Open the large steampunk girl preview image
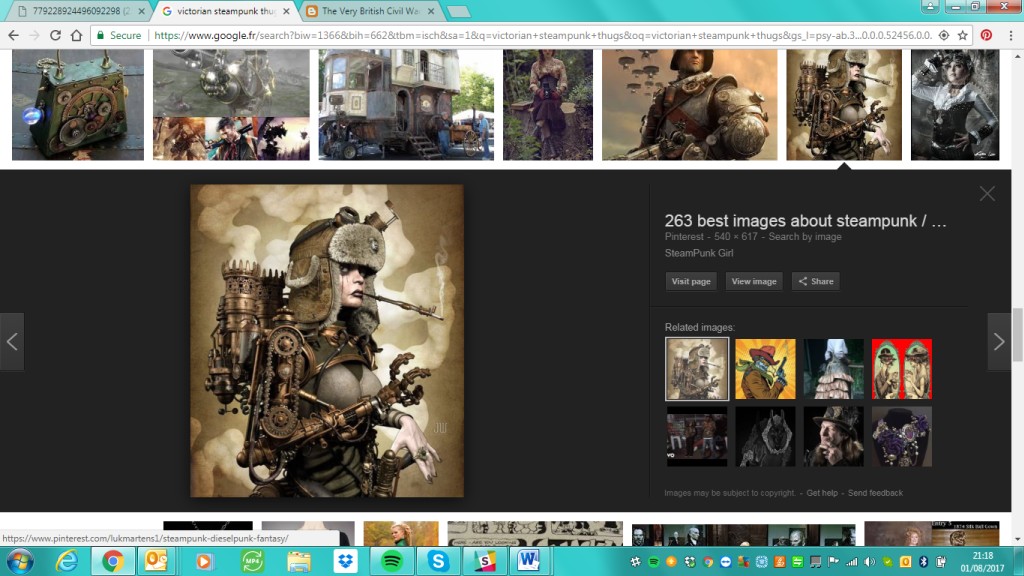Screen dimensions: 1024x576 pos(327,340)
